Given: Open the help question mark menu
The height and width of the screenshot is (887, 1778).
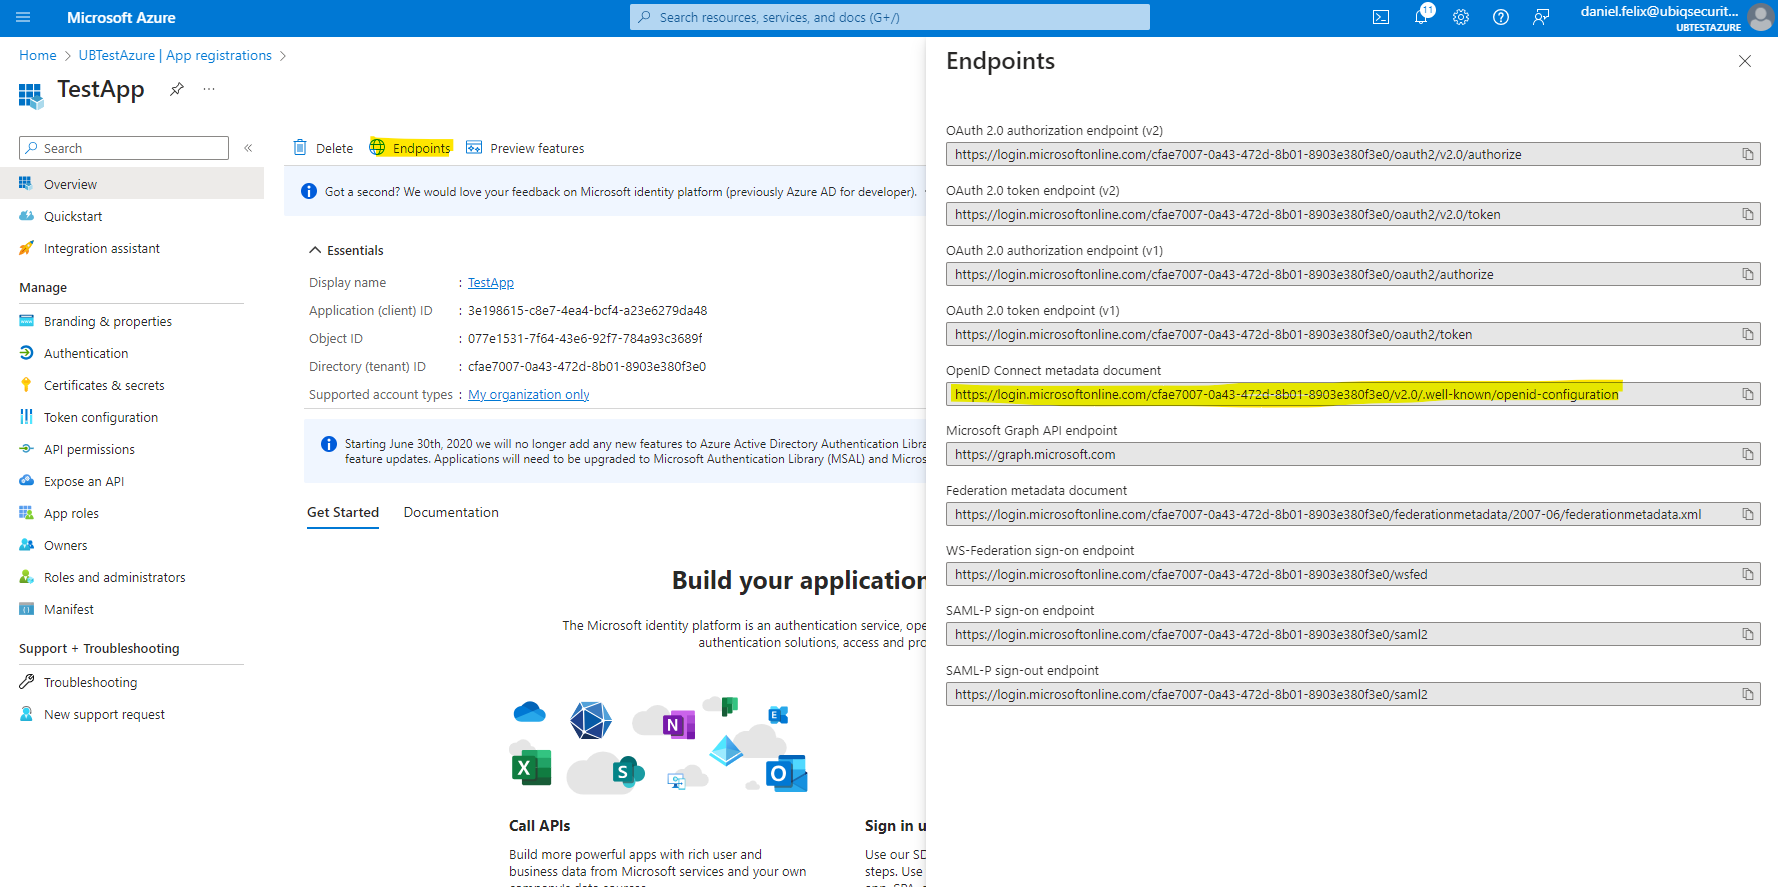Looking at the screenshot, I should [x=1501, y=17].
